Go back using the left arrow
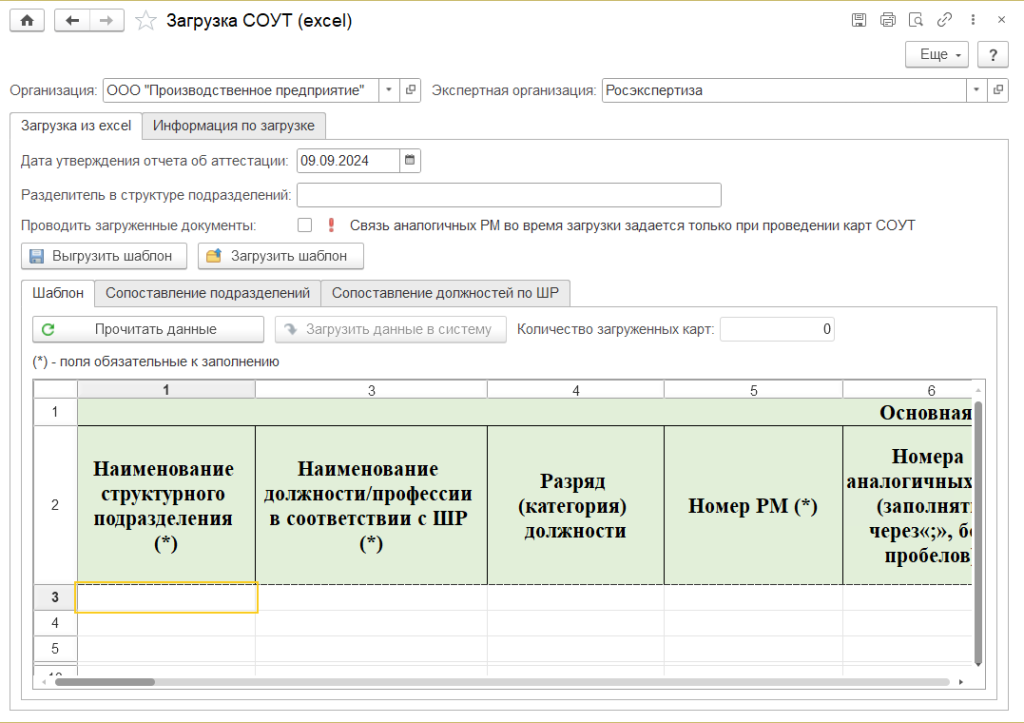Image resolution: width=1024 pixels, height=723 pixels. (71, 20)
